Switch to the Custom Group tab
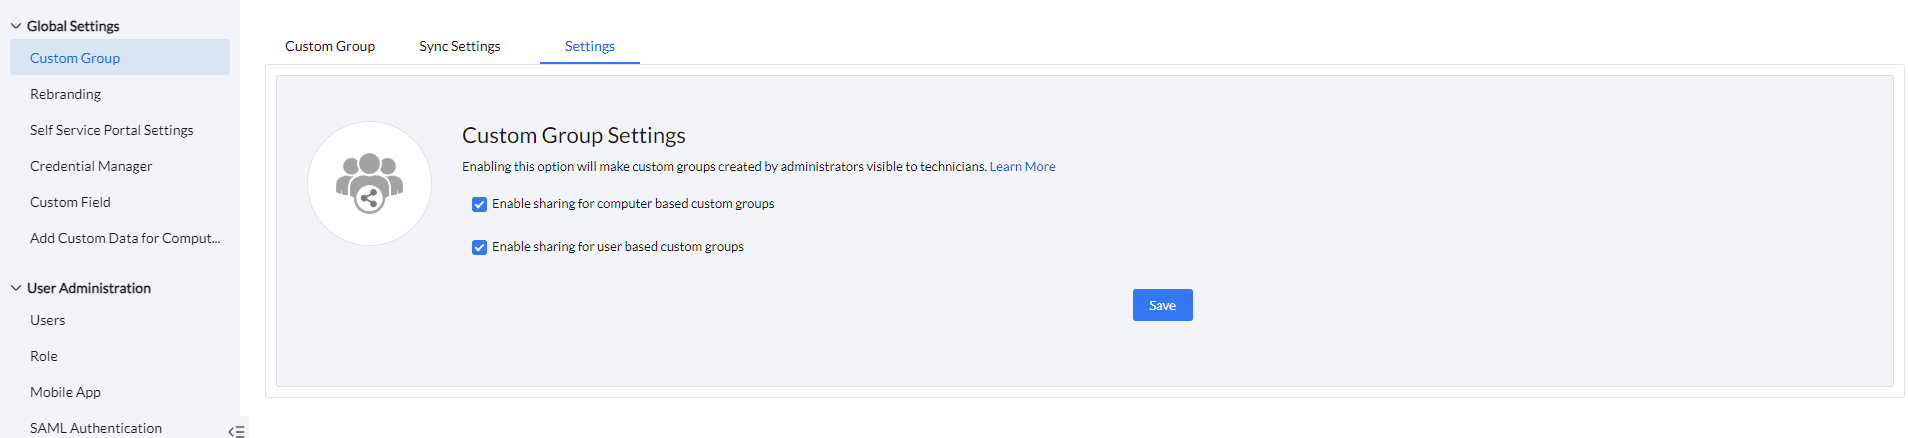 (x=330, y=46)
